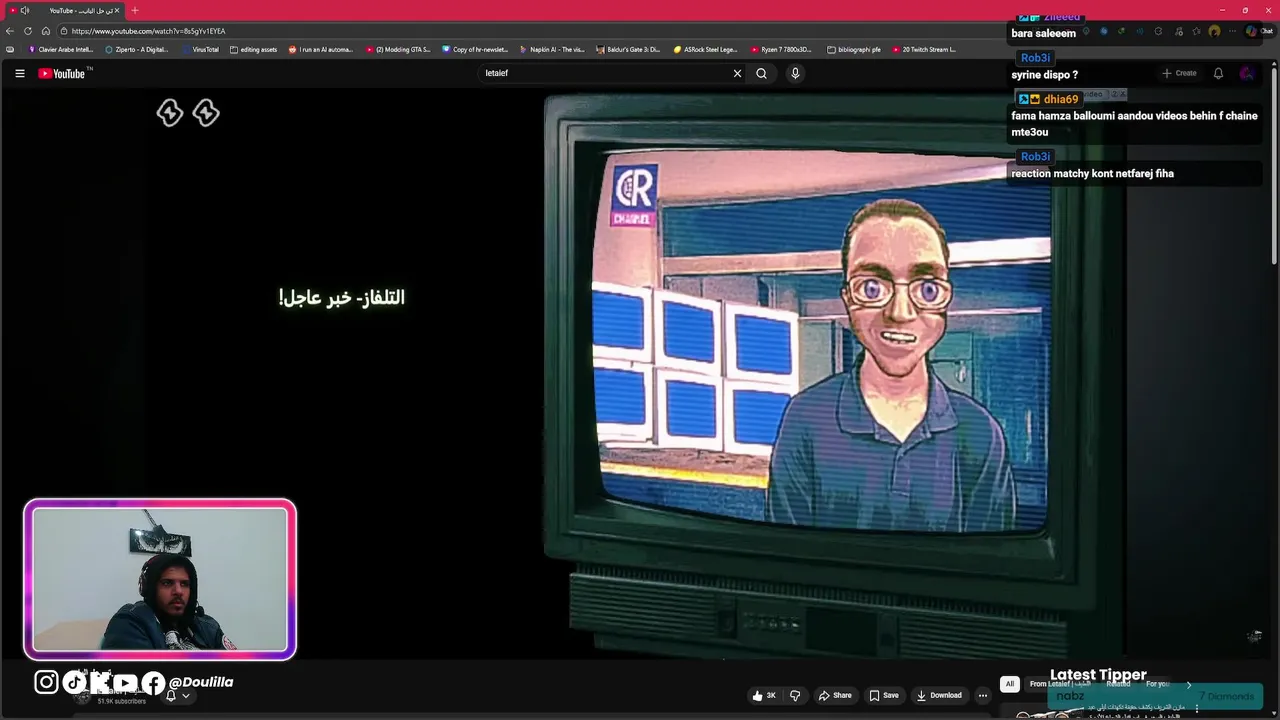Open the YouTube guide hamburger menu
Viewport: 1280px width, 720px height.
point(19,73)
